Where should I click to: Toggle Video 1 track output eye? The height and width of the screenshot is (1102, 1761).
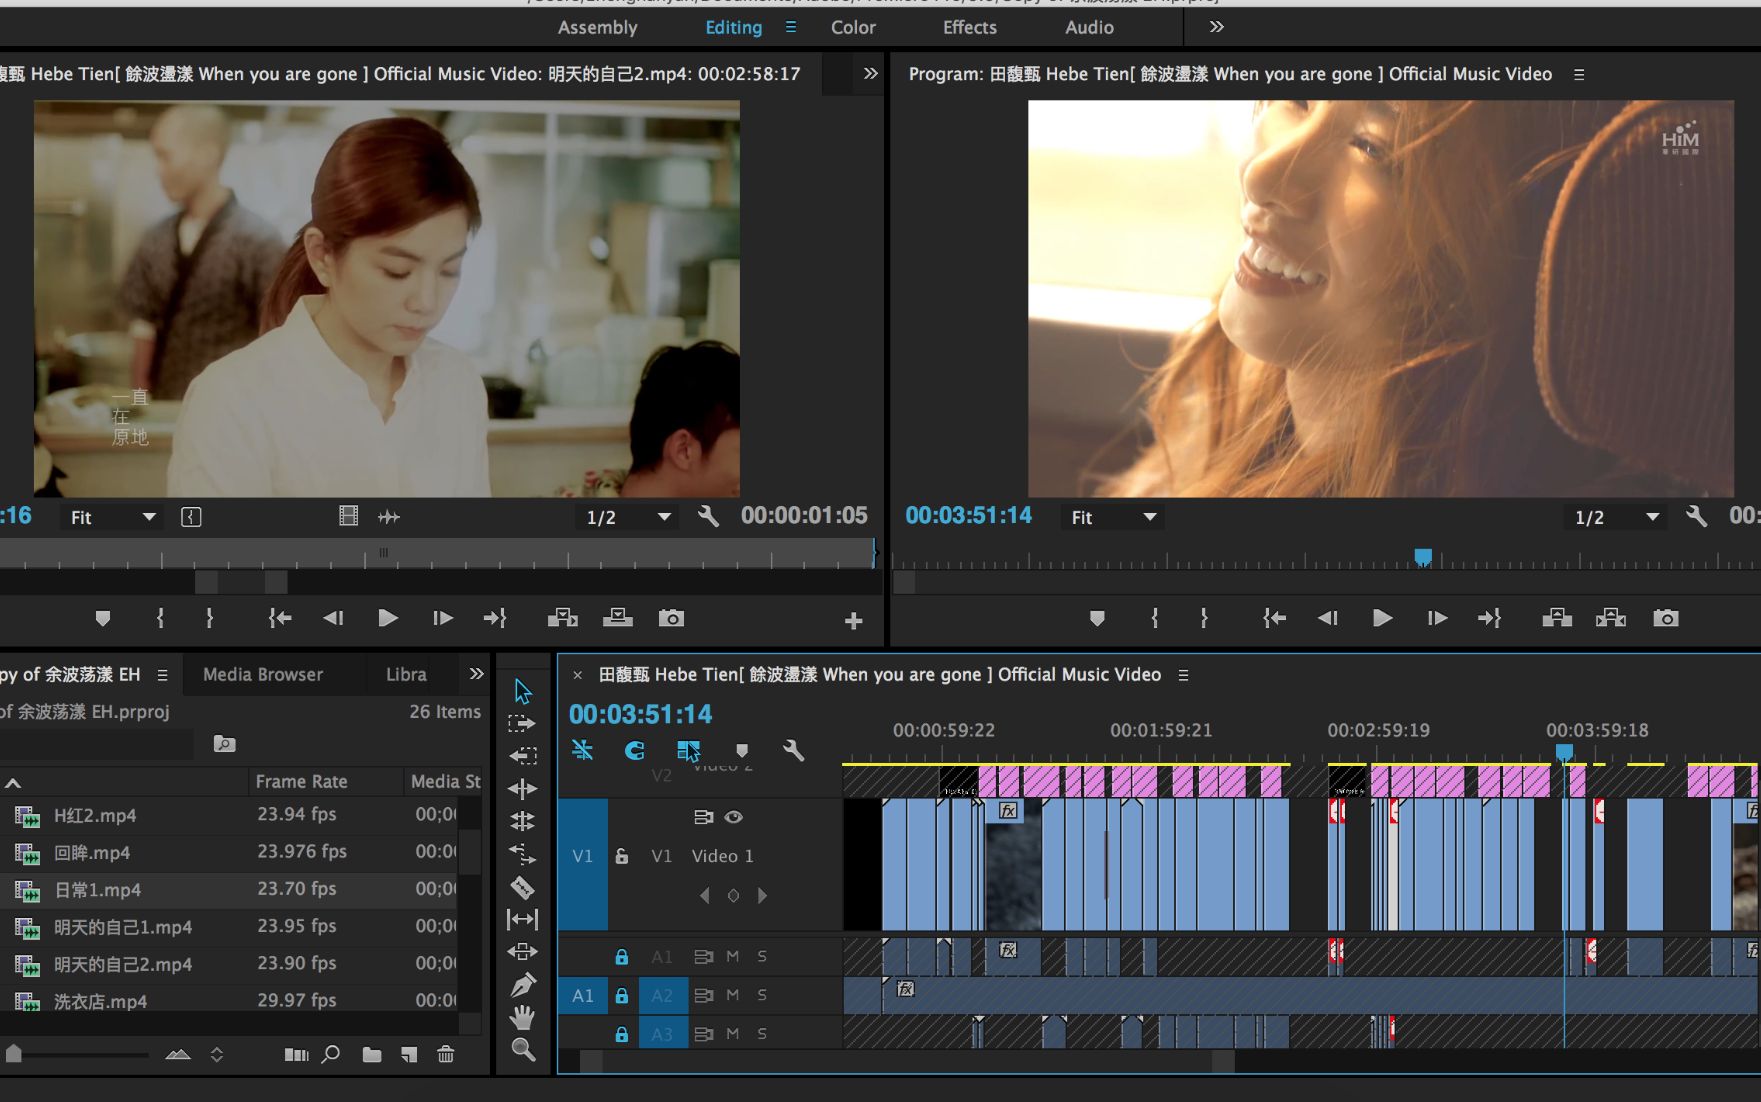(x=734, y=817)
